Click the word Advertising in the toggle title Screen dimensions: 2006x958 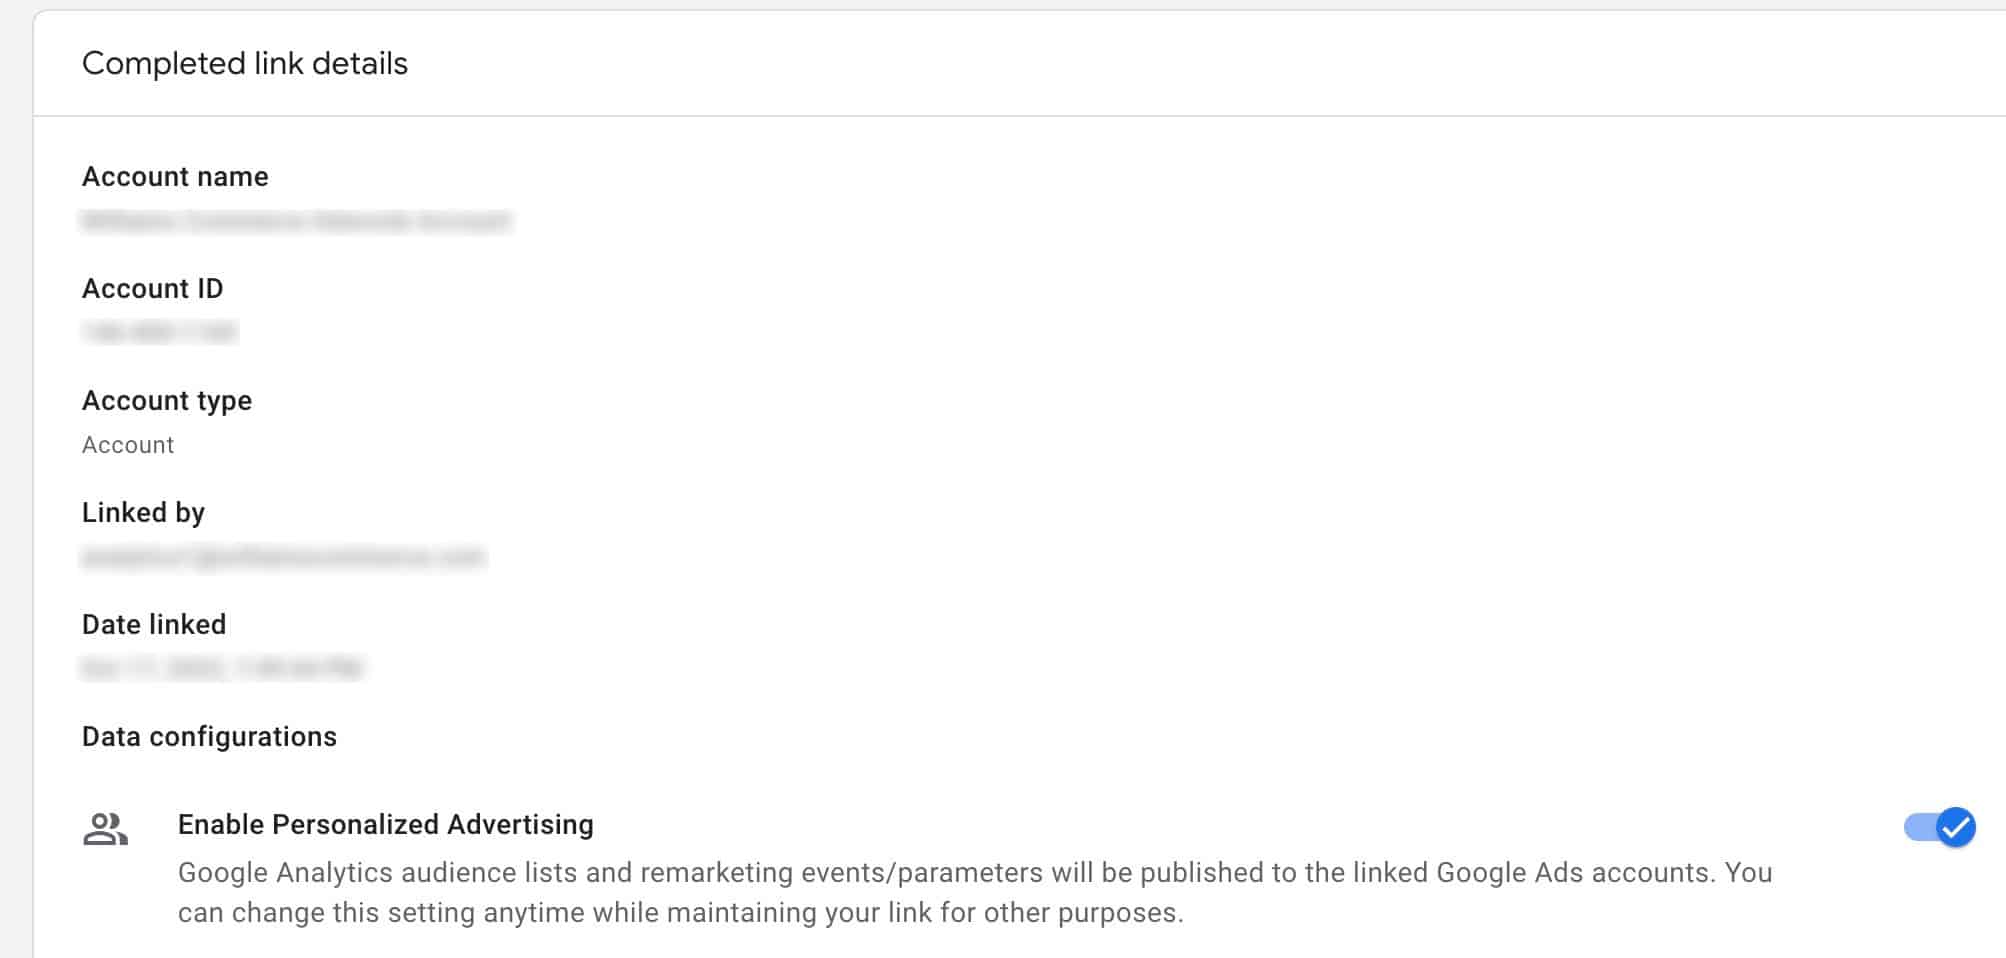[520, 825]
